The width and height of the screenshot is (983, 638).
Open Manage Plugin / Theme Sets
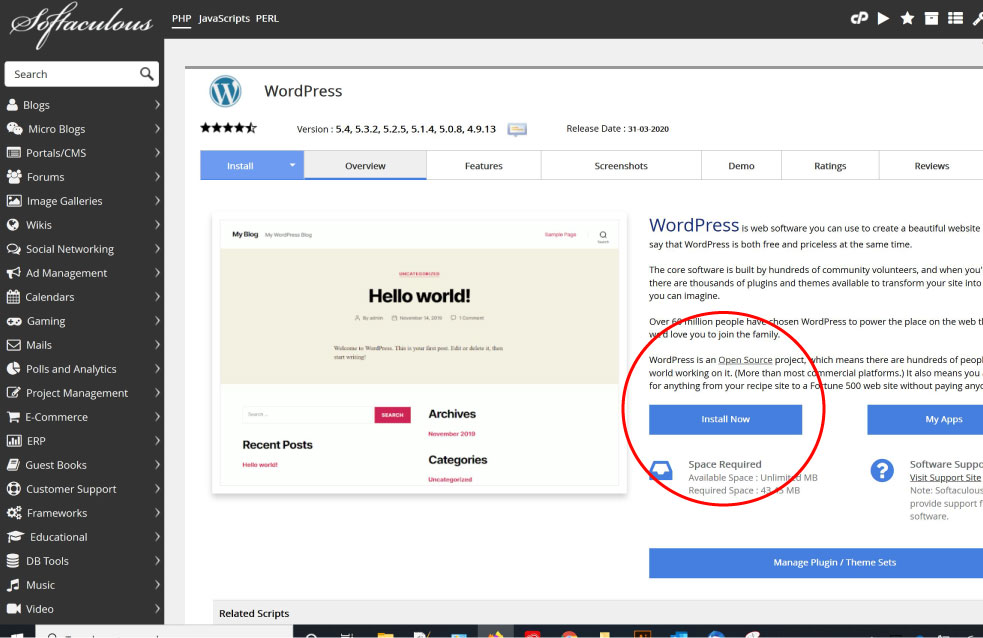coord(816,562)
